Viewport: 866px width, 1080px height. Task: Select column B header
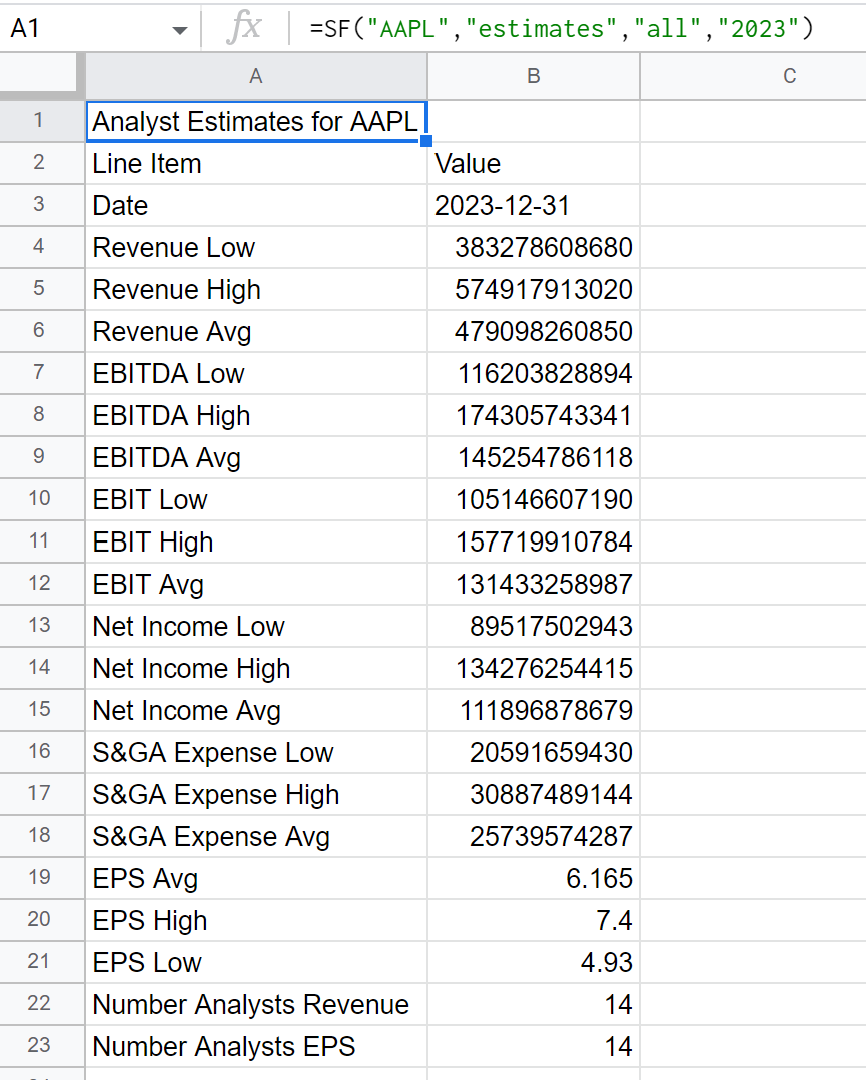click(533, 76)
